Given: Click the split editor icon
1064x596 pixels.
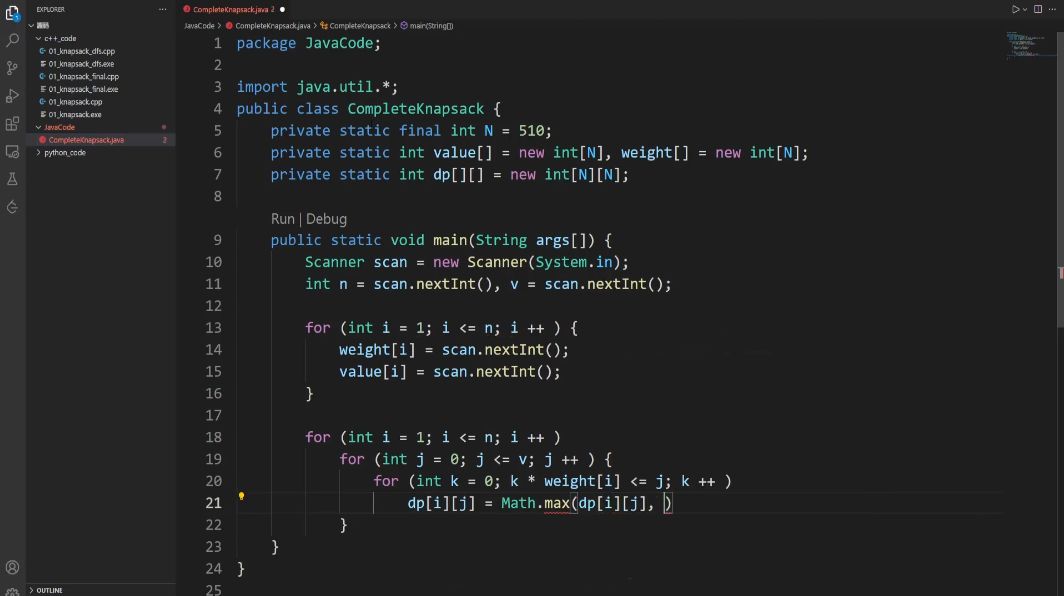Looking at the screenshot, I should [x=1037, y=9].
